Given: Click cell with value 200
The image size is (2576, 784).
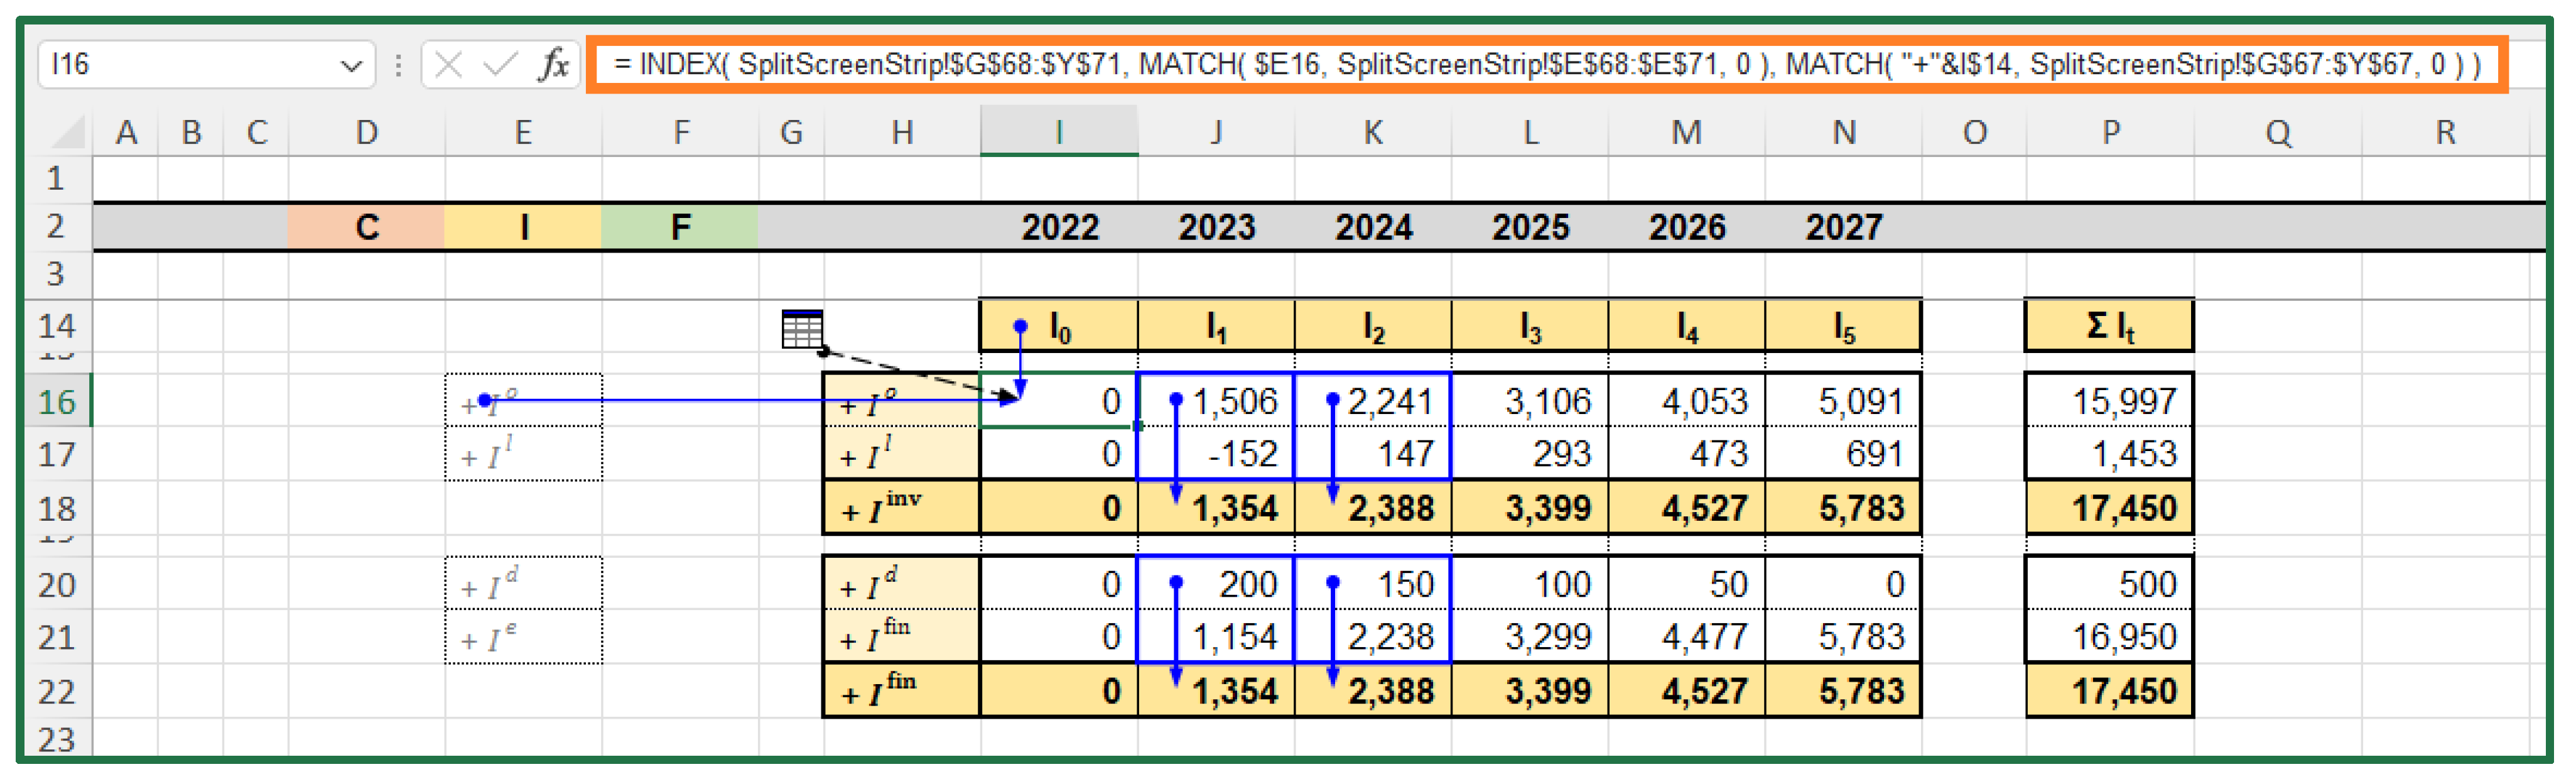Looking at the screenshot, I should click(x=1216, y=584).
